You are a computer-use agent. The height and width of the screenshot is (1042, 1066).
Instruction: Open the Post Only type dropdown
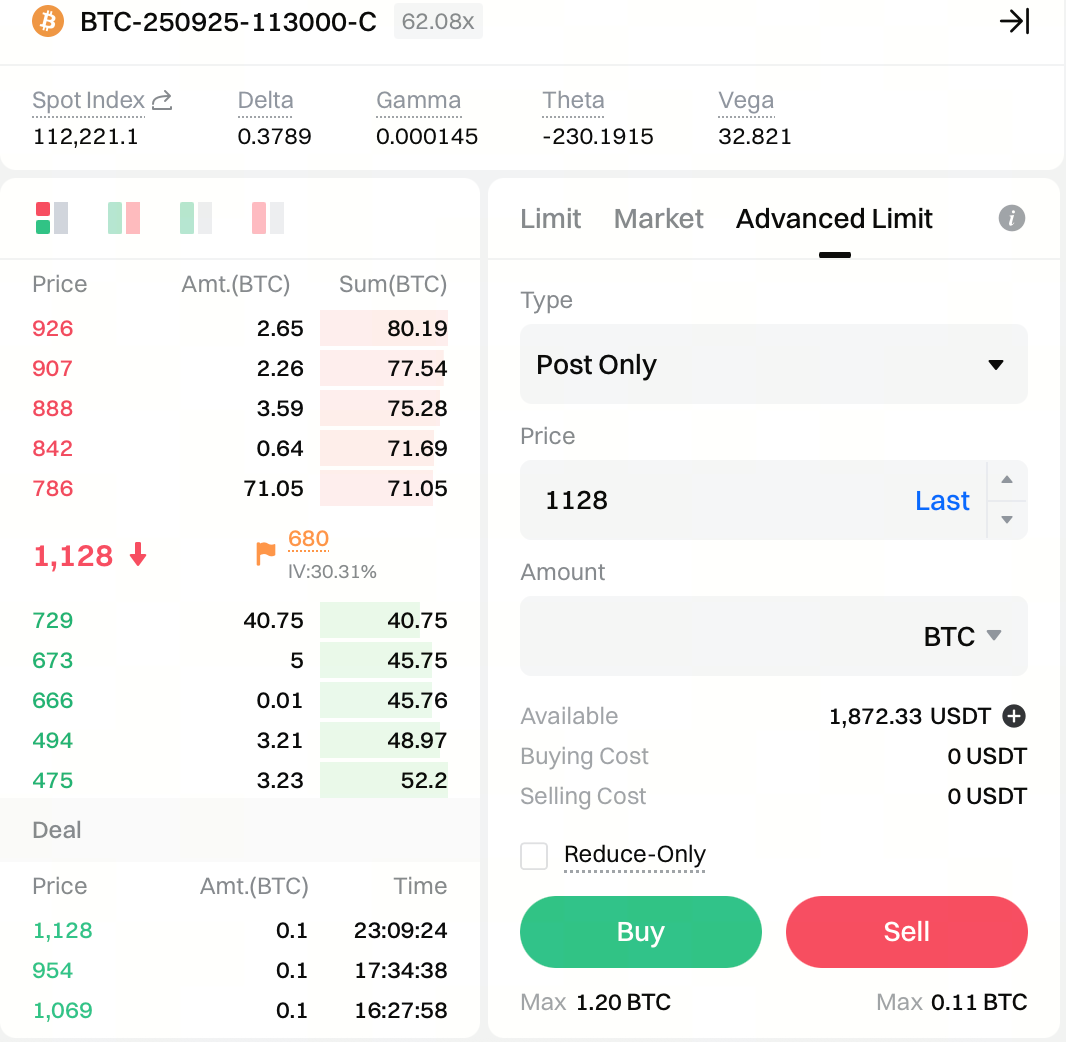[773, 364]
